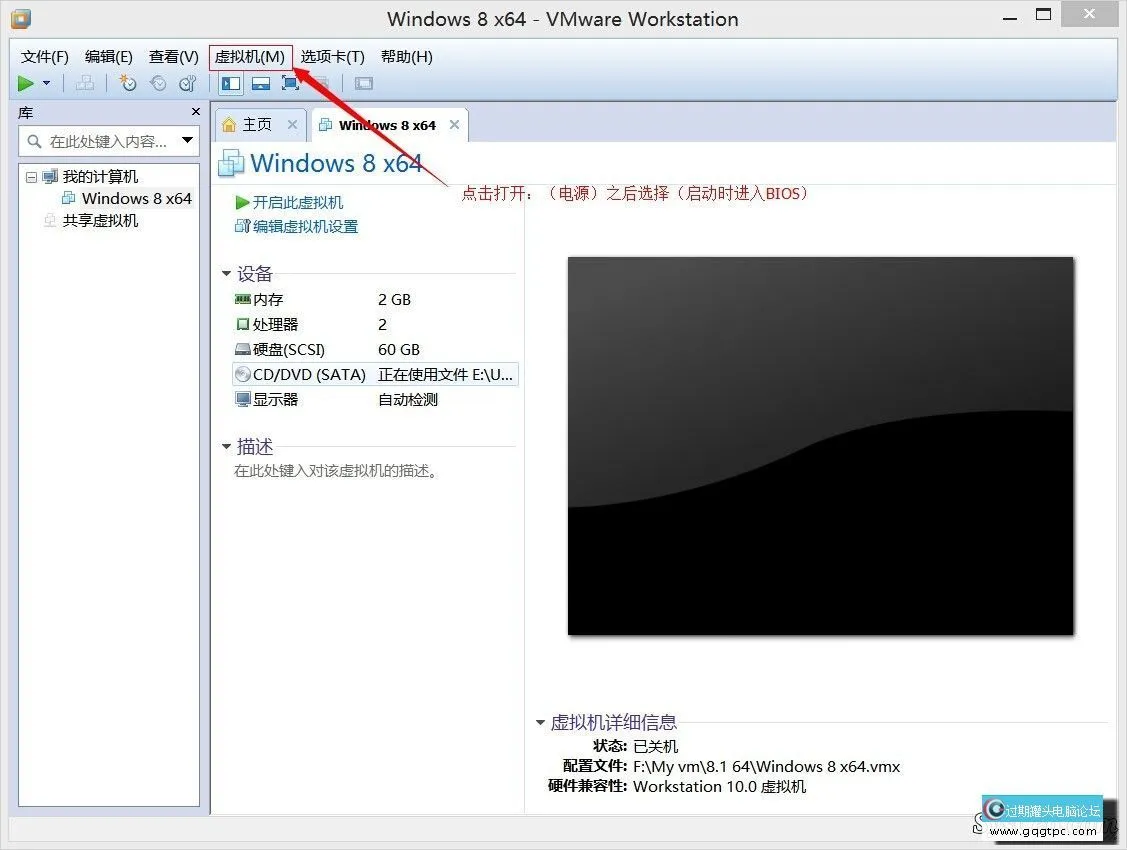The height and width of the screenshot is (850, 1127).
Task: Click the revert to snapshot icon
Action: point(158,84)
